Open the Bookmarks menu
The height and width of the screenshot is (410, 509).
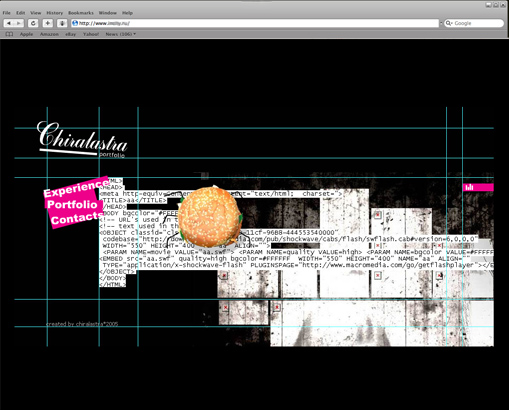(x=81, y=13)
